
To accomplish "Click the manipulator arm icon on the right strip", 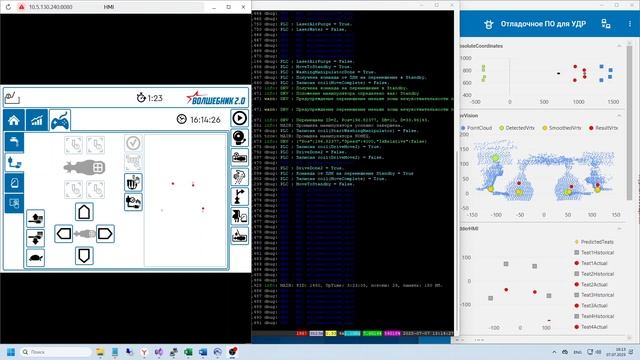I will point(239,196).
